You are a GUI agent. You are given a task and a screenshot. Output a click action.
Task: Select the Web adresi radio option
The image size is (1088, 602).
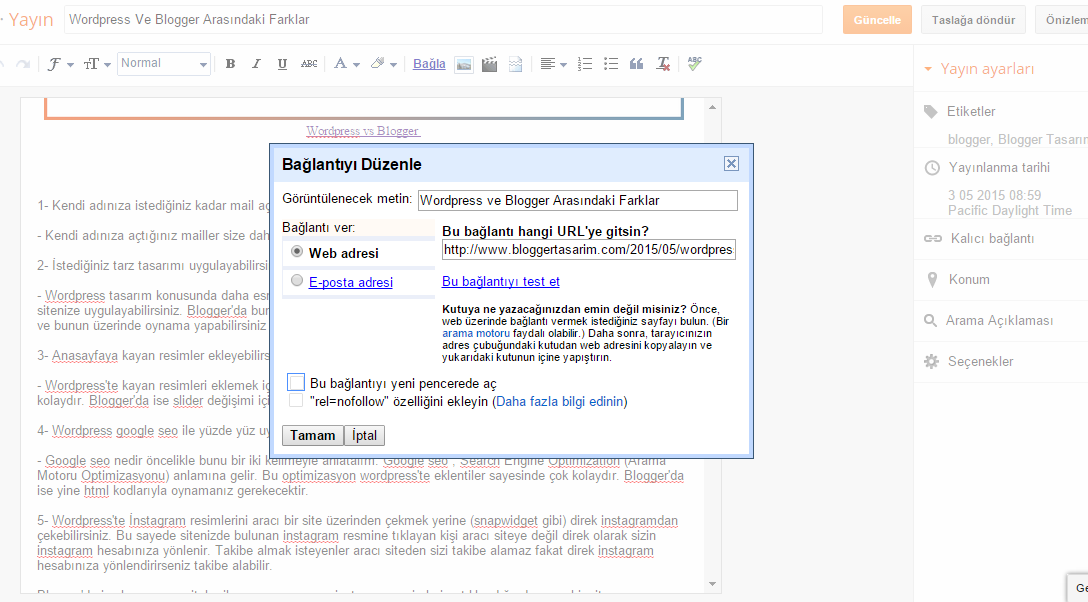click(297, 252)
